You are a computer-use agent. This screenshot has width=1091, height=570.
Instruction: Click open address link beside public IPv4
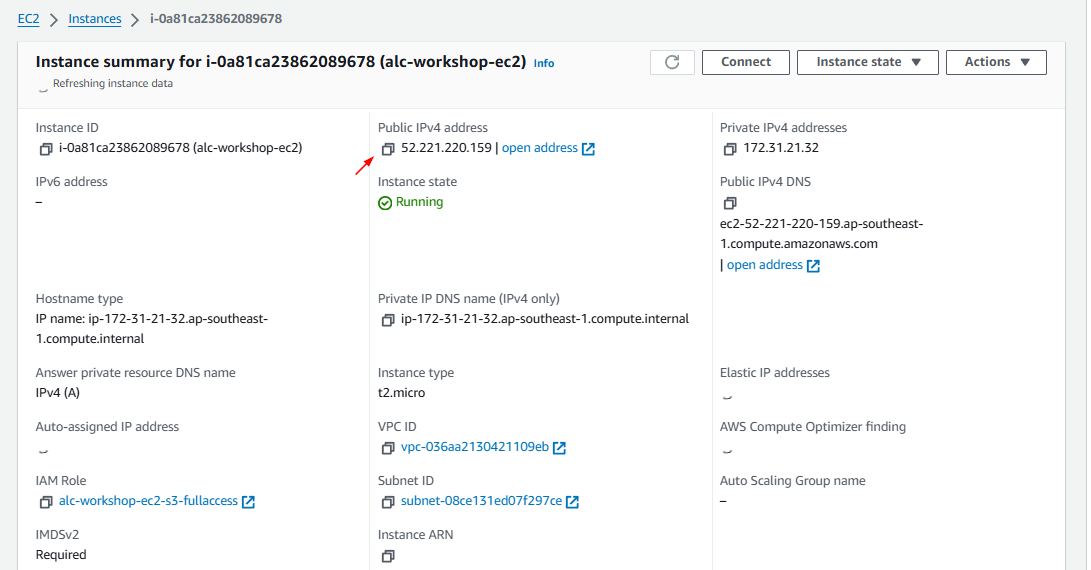pyautogui.click(x=539, y=148)
